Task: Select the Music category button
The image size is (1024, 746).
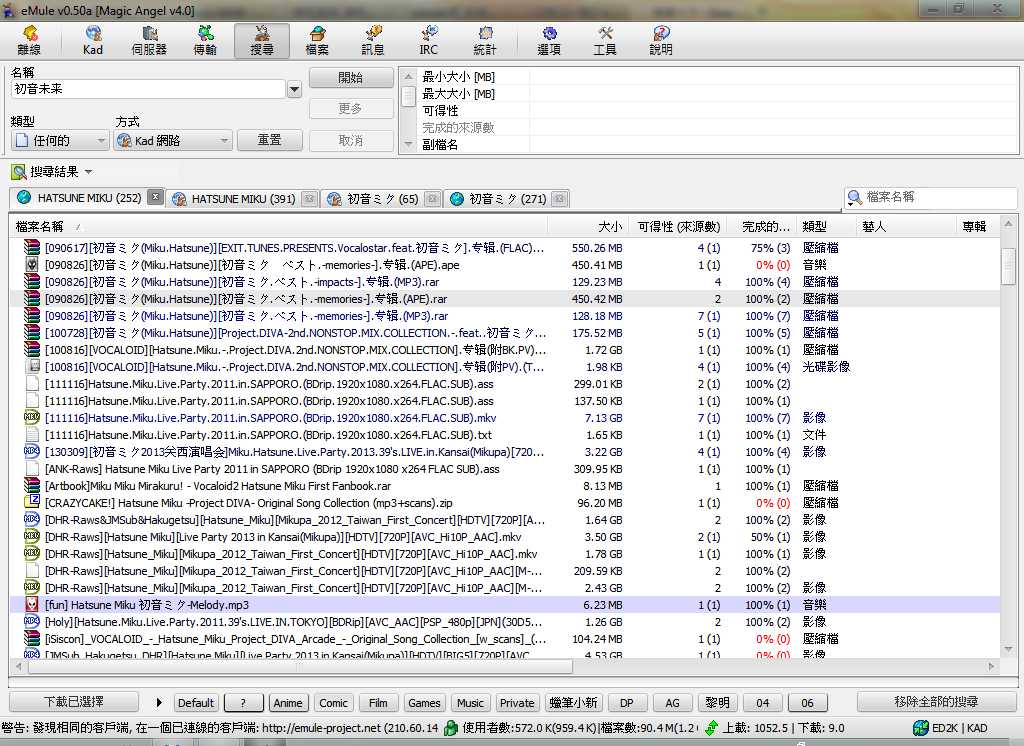Action: click(470, 703)
